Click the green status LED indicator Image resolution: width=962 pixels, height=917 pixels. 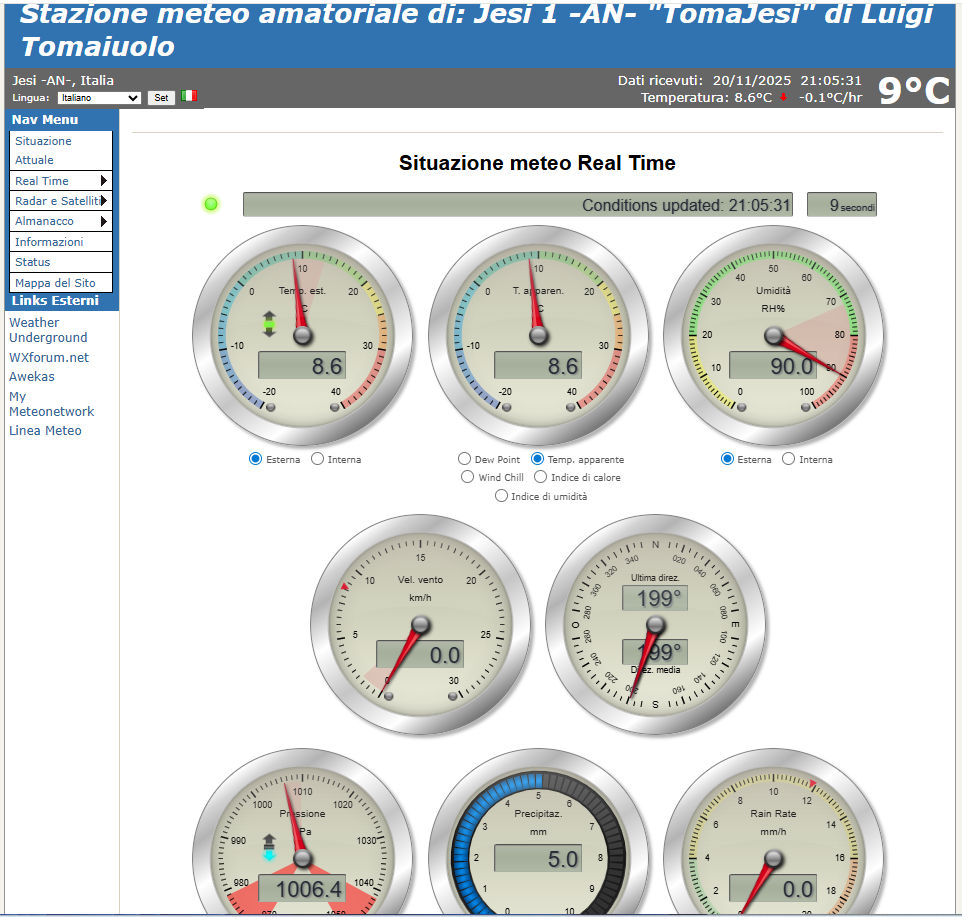(211, 205)
